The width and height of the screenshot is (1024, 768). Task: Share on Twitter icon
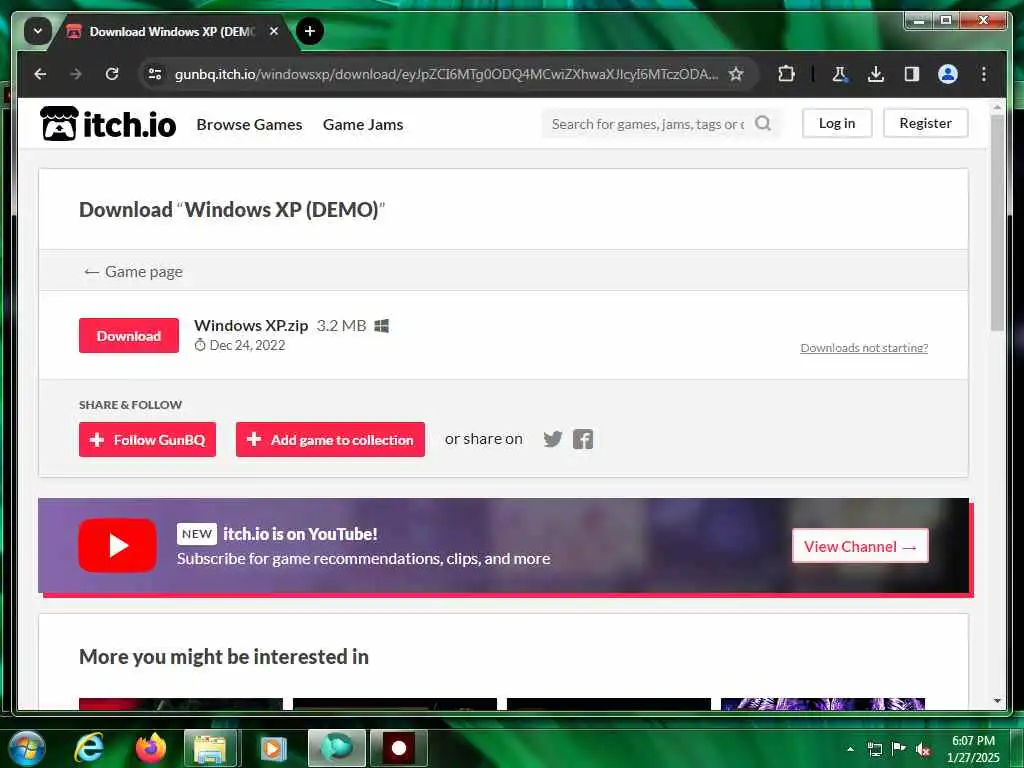point(552,439)
